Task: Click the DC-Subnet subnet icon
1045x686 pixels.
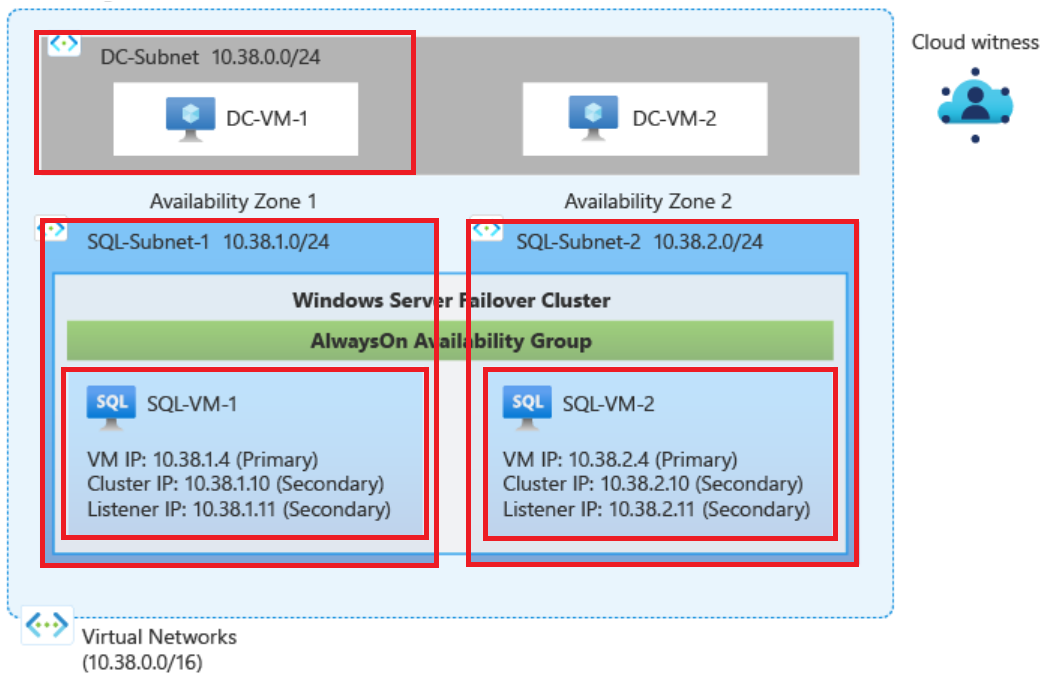Action: 65,45
